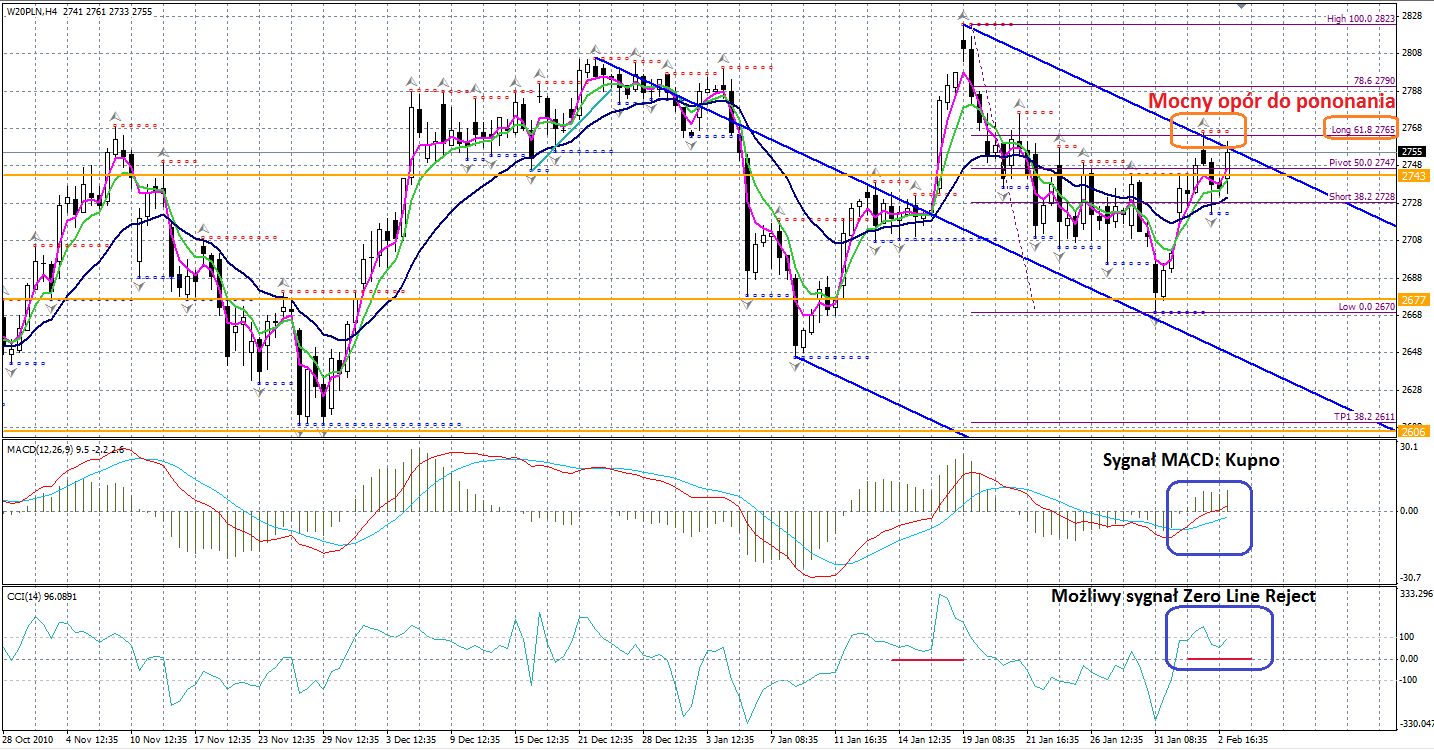Click the 2788 value on price axis
1434x750 pixels.
point(1412,91)
